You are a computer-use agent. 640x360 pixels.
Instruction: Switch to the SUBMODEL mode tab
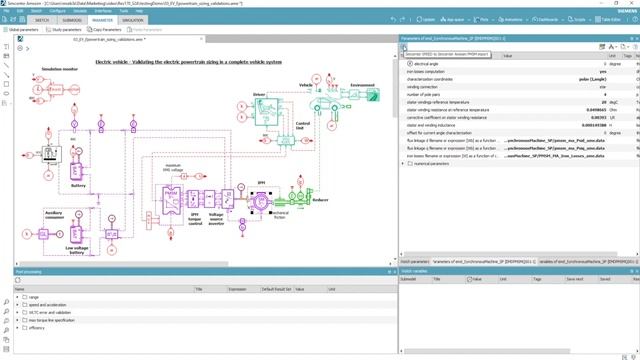72,20
